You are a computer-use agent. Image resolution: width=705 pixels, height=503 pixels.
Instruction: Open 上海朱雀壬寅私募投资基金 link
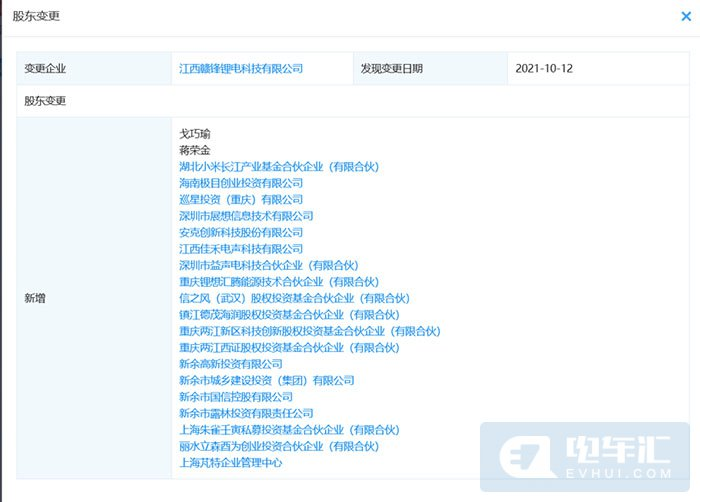(289, 430)
